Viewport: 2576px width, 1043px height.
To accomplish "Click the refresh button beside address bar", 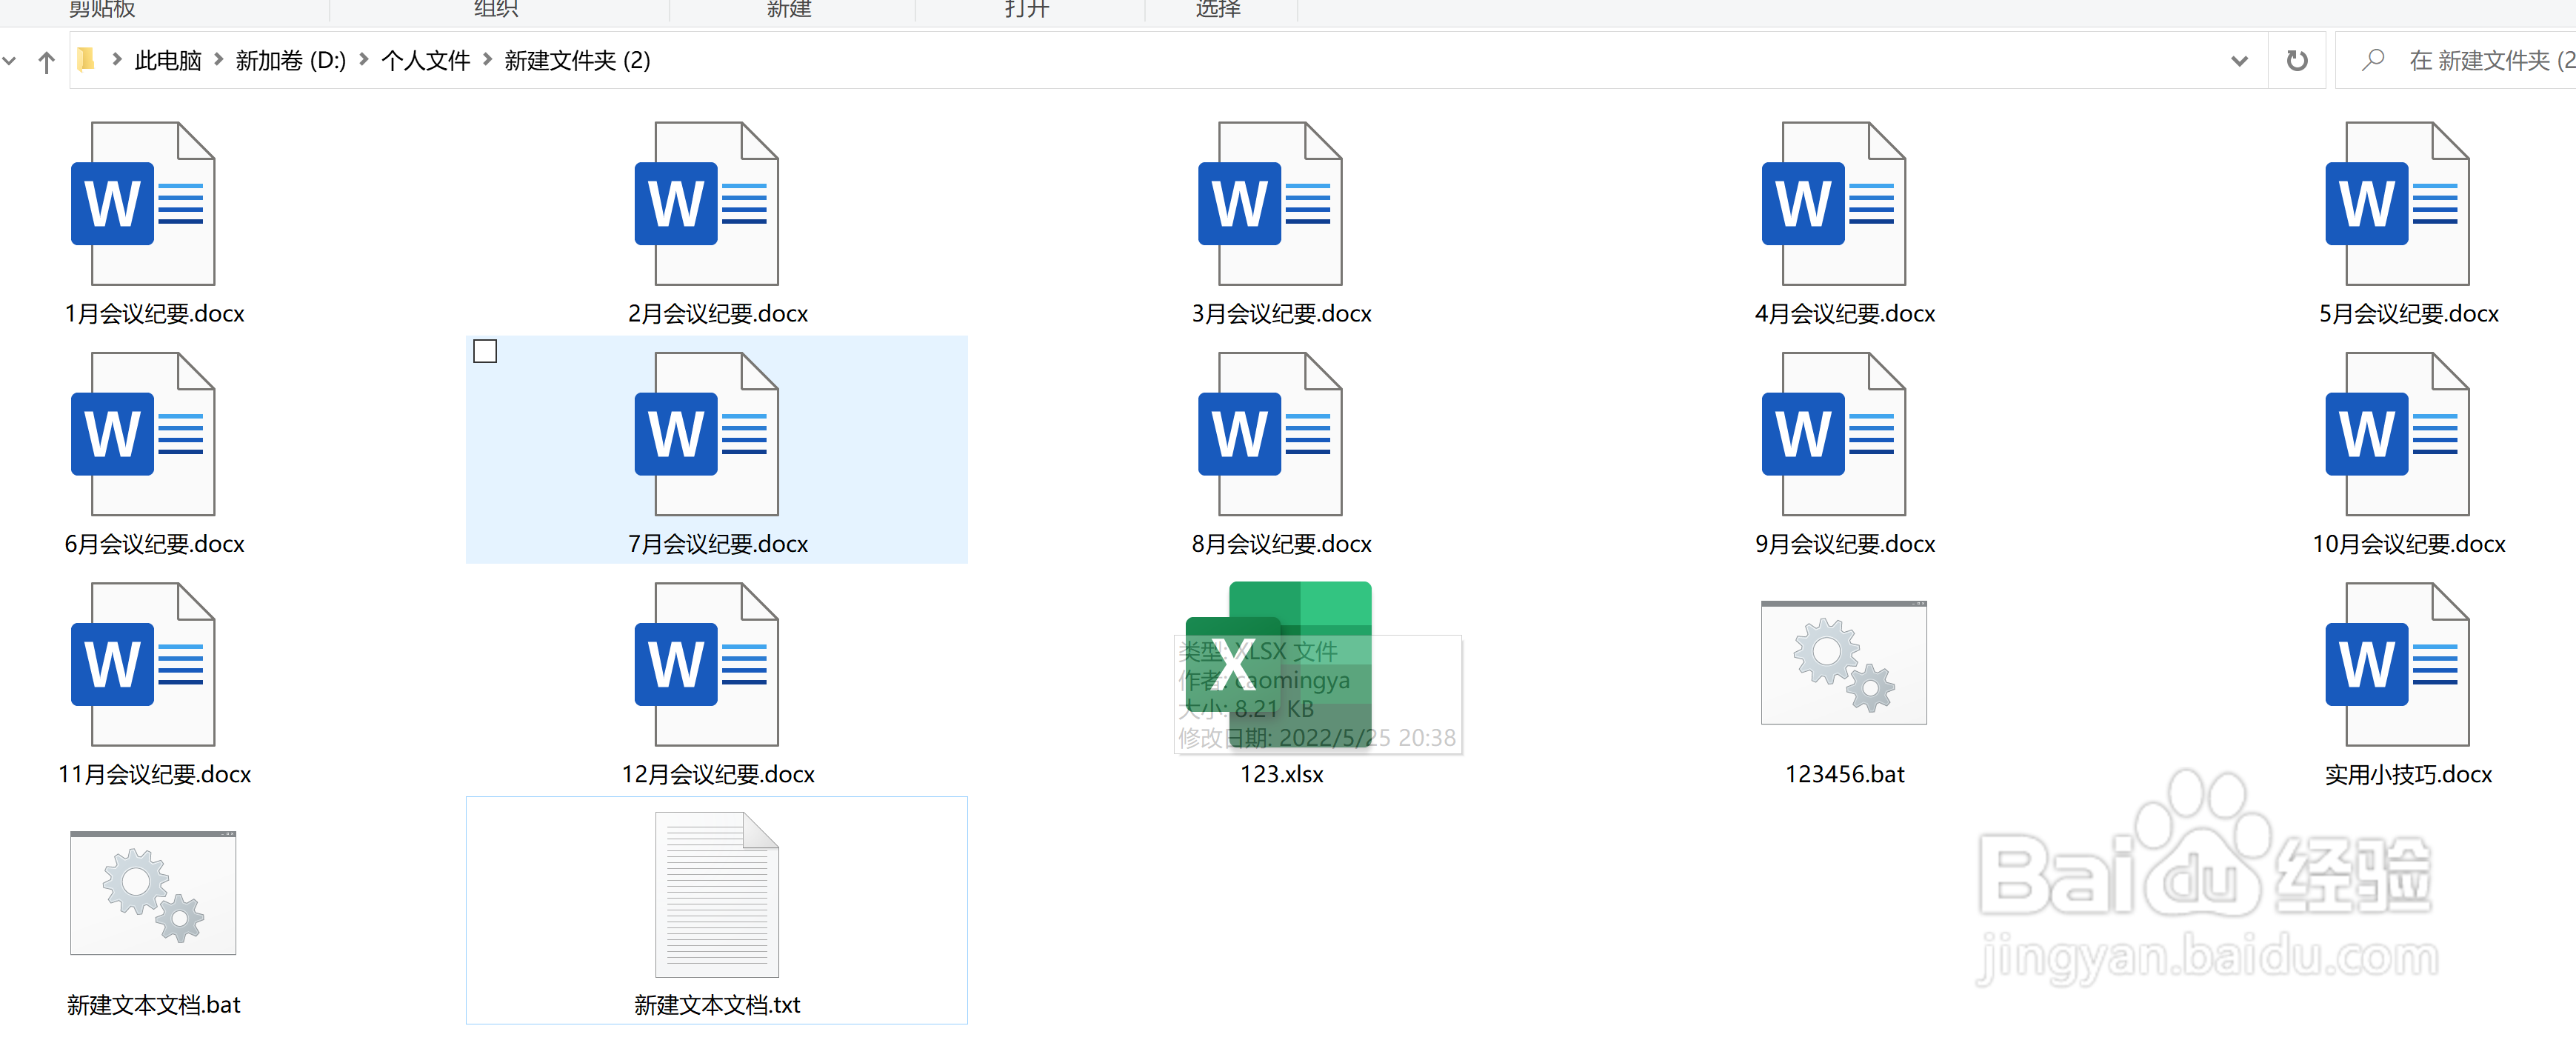I will click(2296, 61).
